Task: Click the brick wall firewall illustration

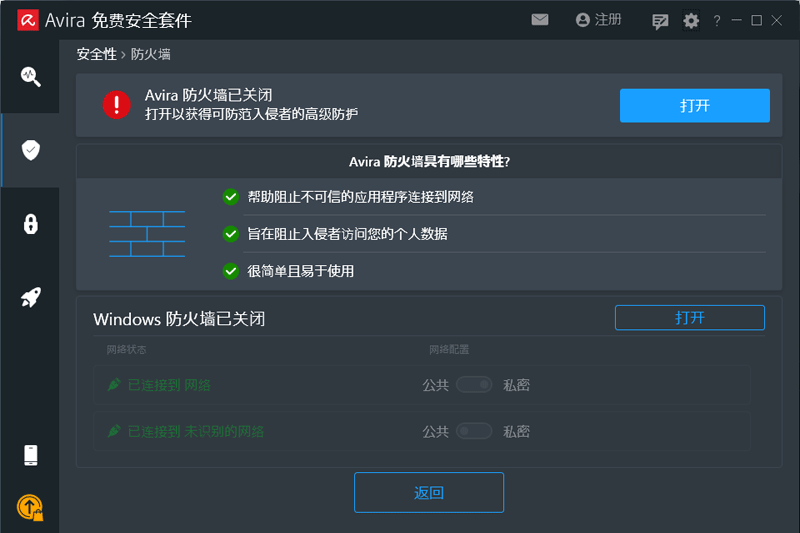Action: point(146,234)
